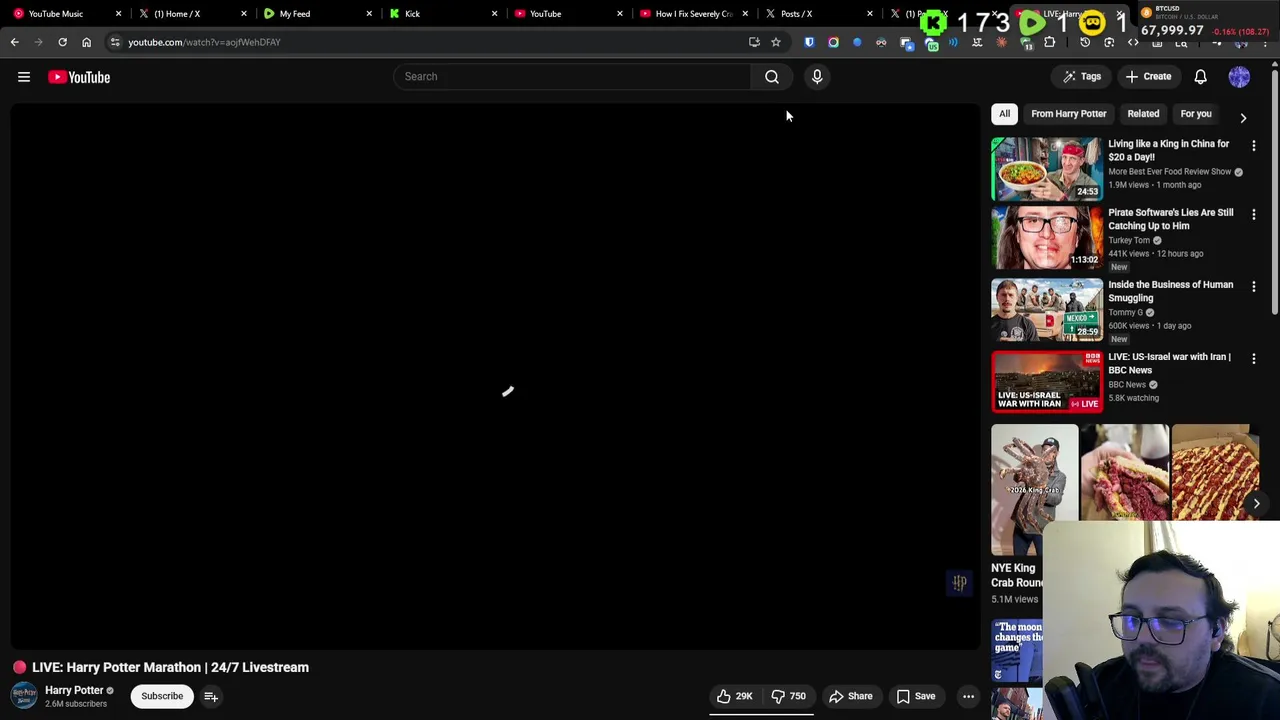Open the YouTube hamburger guide menu

(24, 77)
